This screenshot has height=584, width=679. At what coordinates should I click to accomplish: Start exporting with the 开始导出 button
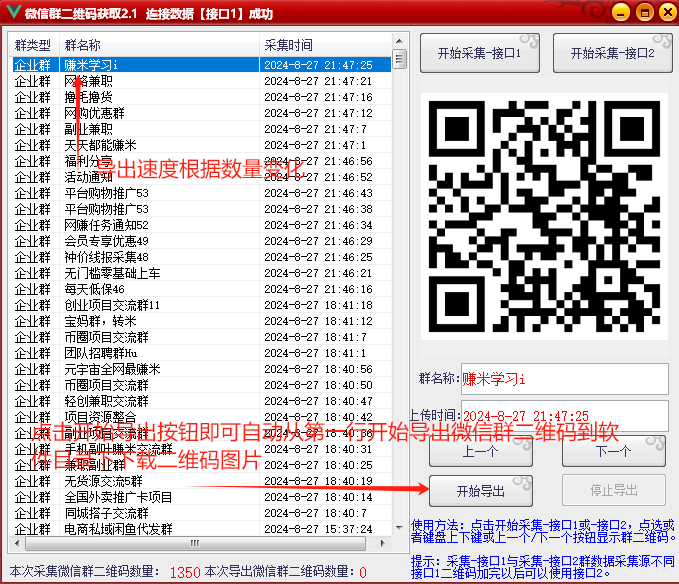[481, 491]
